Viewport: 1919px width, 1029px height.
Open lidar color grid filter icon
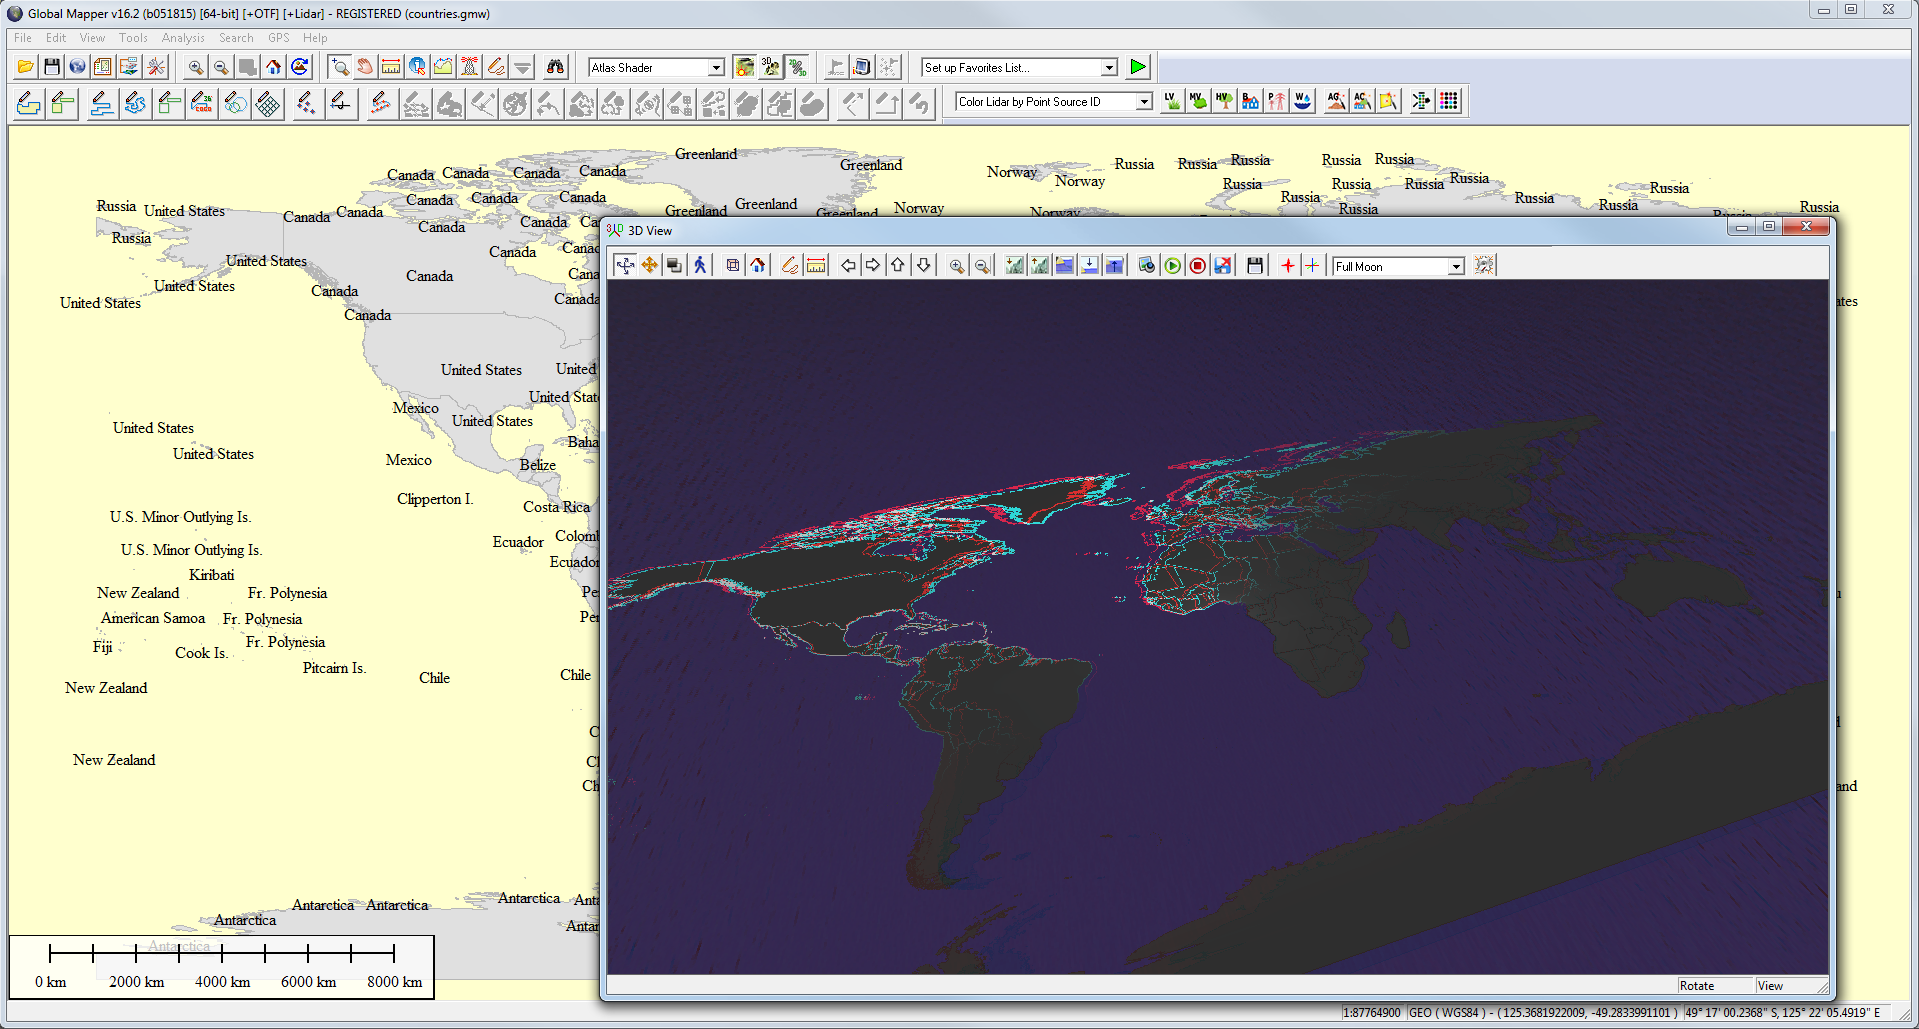click(x=1449, y=101)
